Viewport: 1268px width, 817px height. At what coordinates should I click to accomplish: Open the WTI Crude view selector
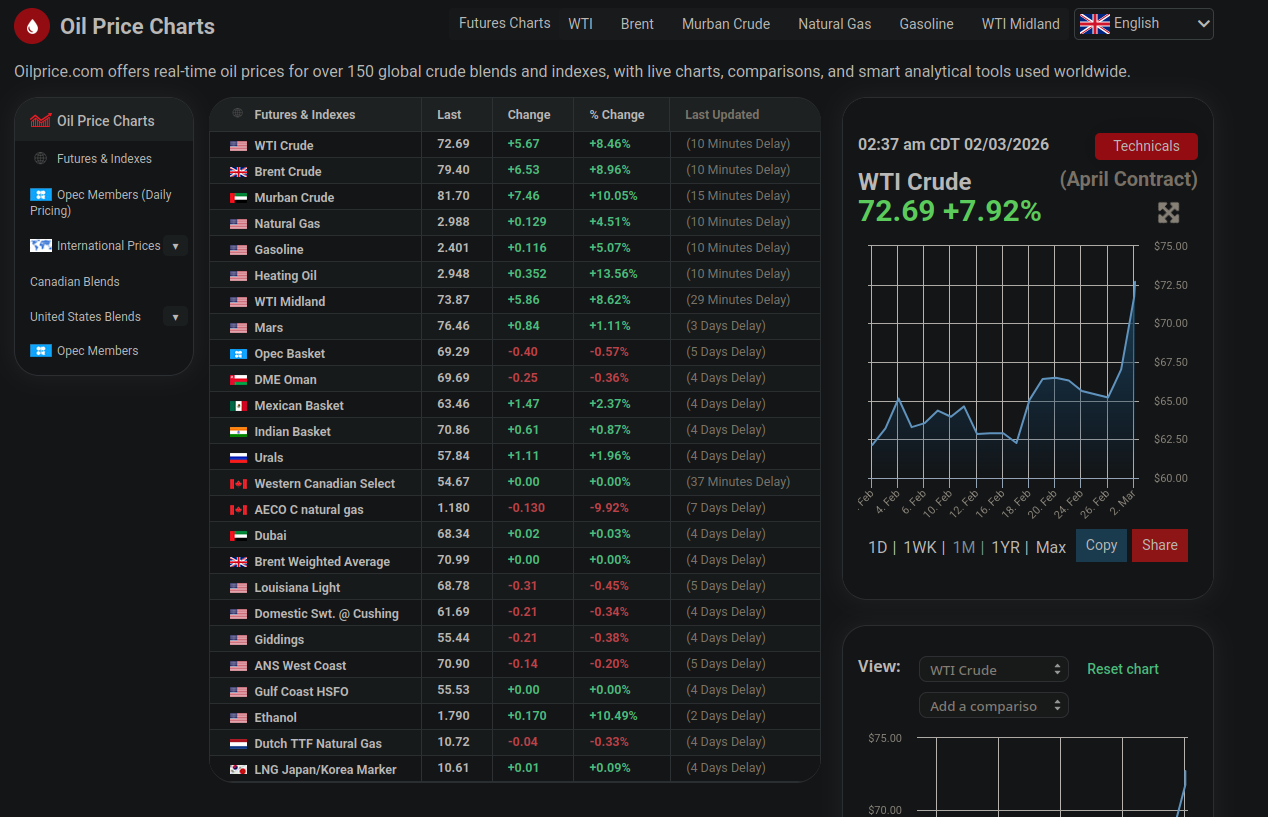coord(994,670)
